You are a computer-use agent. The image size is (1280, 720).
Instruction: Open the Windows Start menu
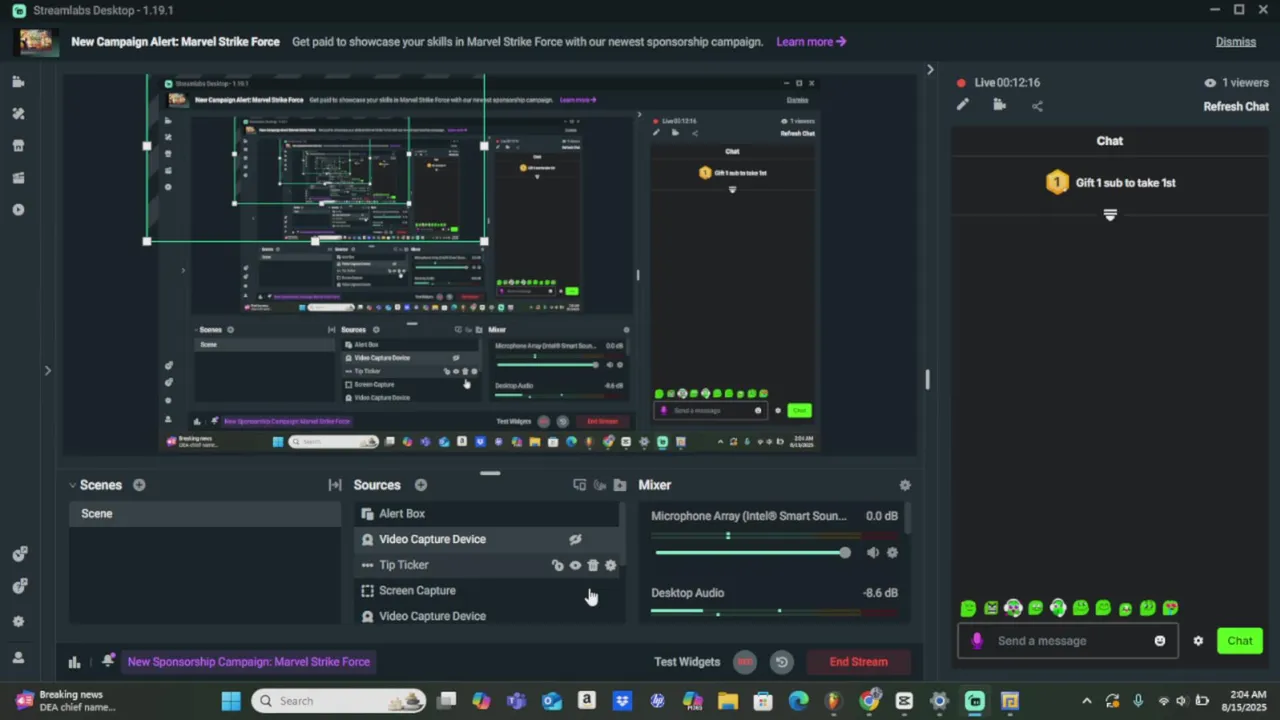click(231, 701)
